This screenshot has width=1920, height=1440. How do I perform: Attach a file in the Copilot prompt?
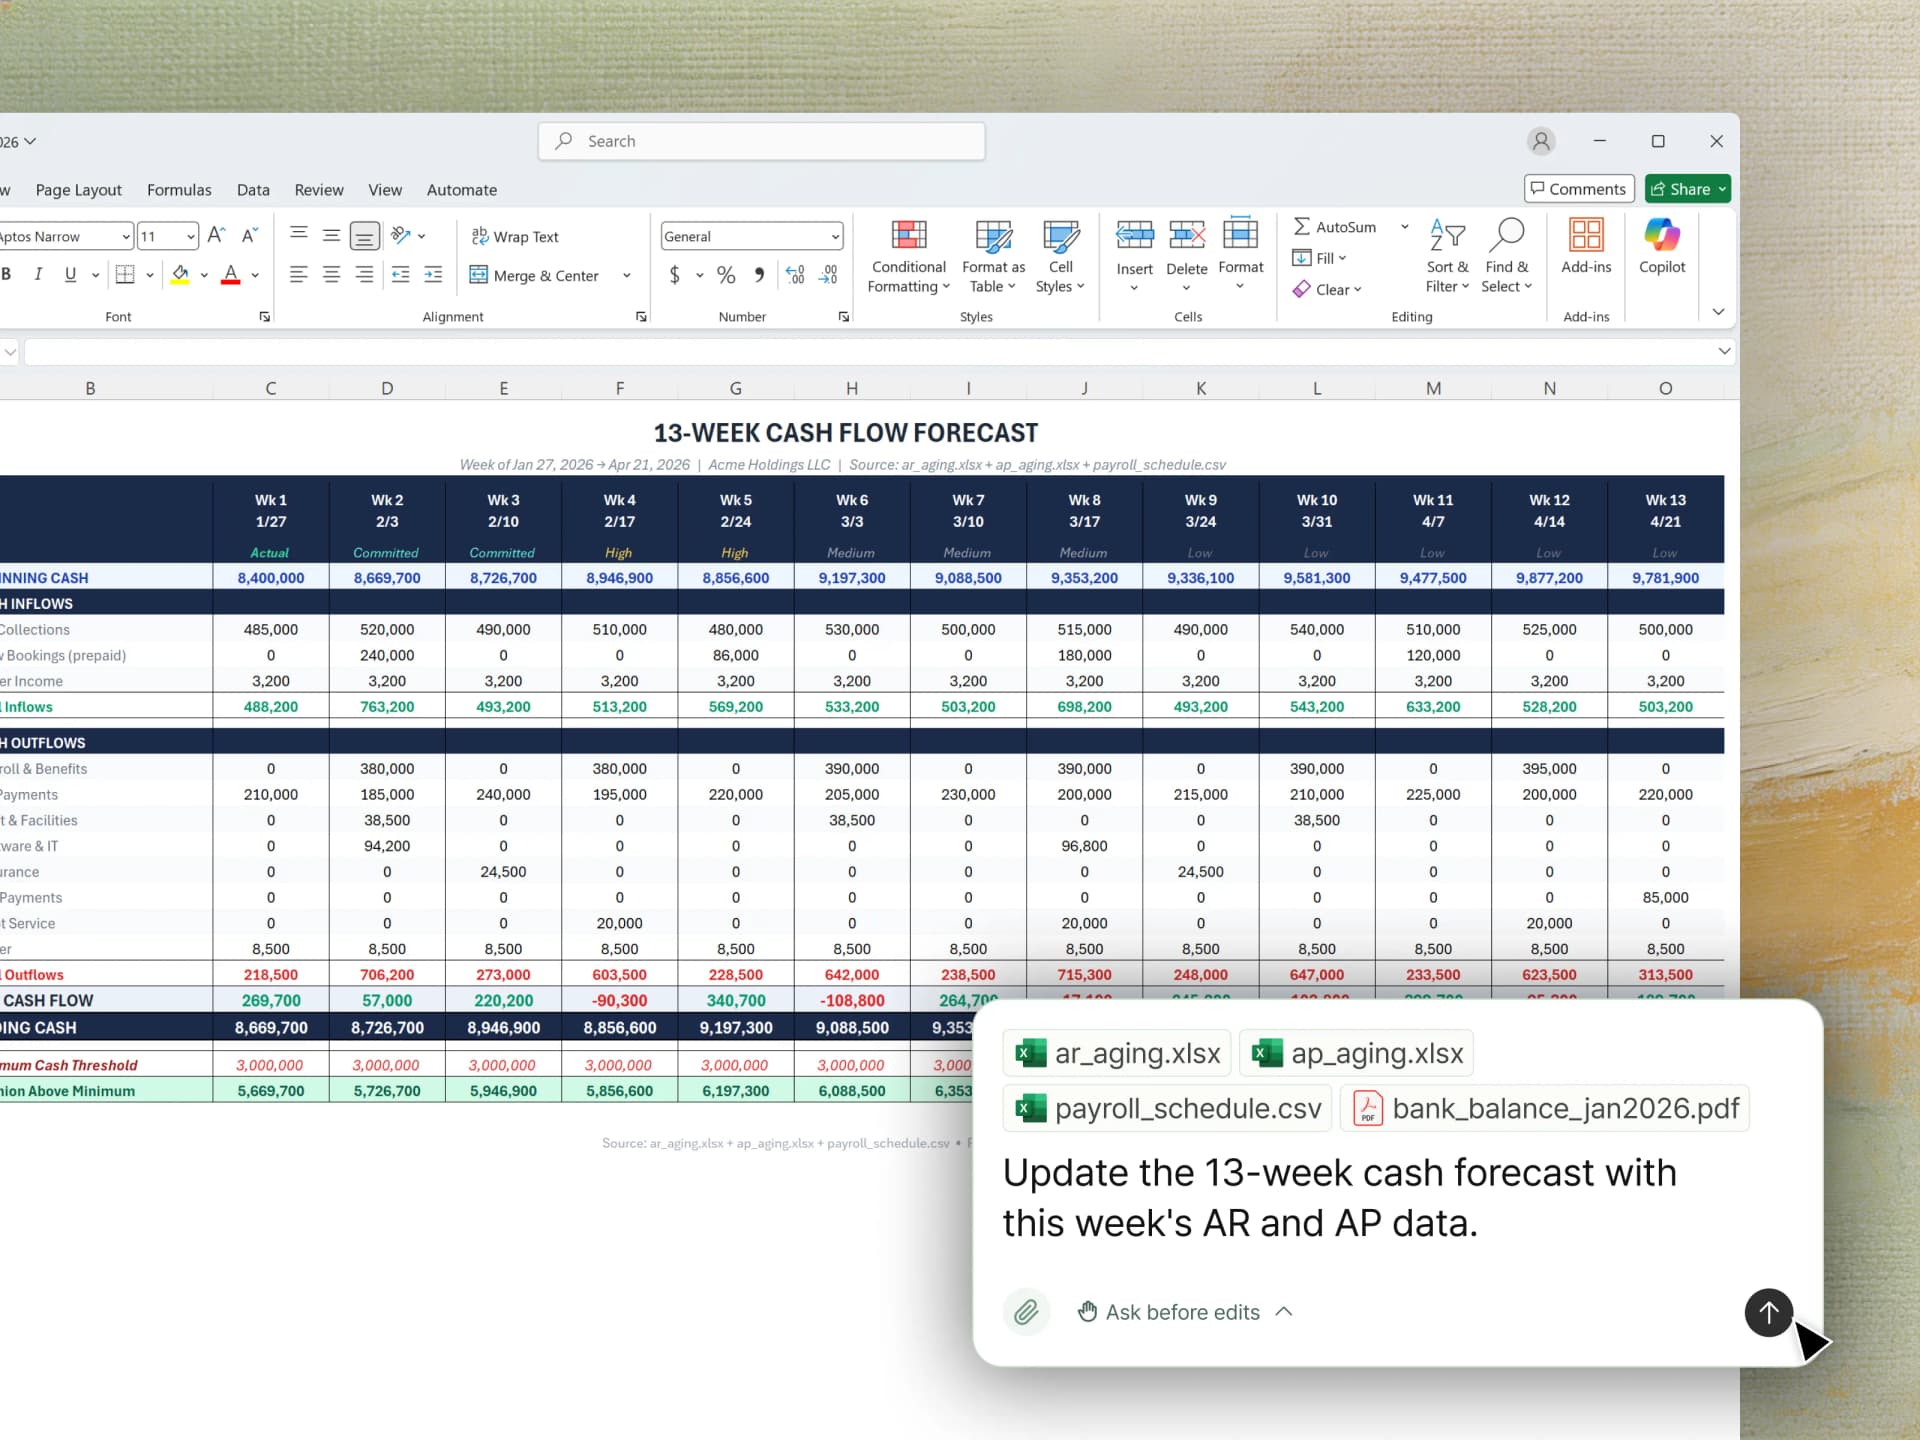(x=1026, y=1312)
